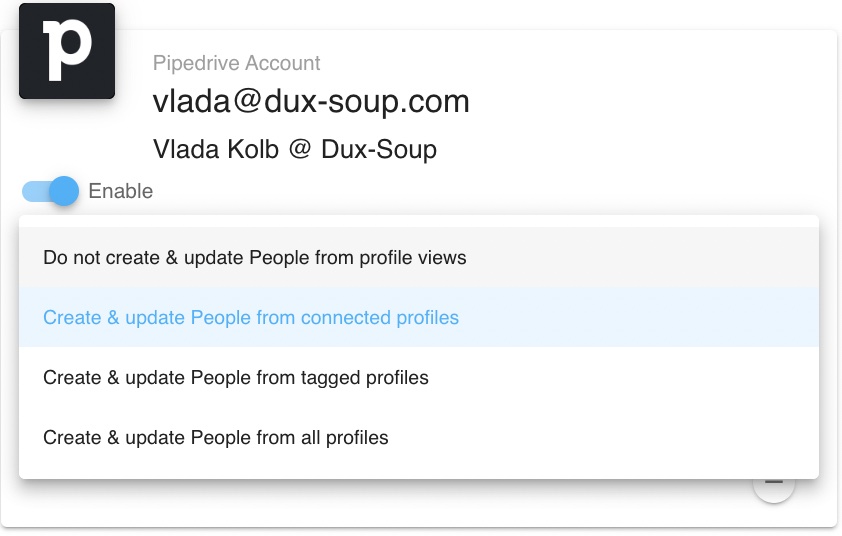Image resolution: width=842 pixels, height=536 pixels.
Task: Pick Create & update People from all profiles
Action: tap(419, 438)
